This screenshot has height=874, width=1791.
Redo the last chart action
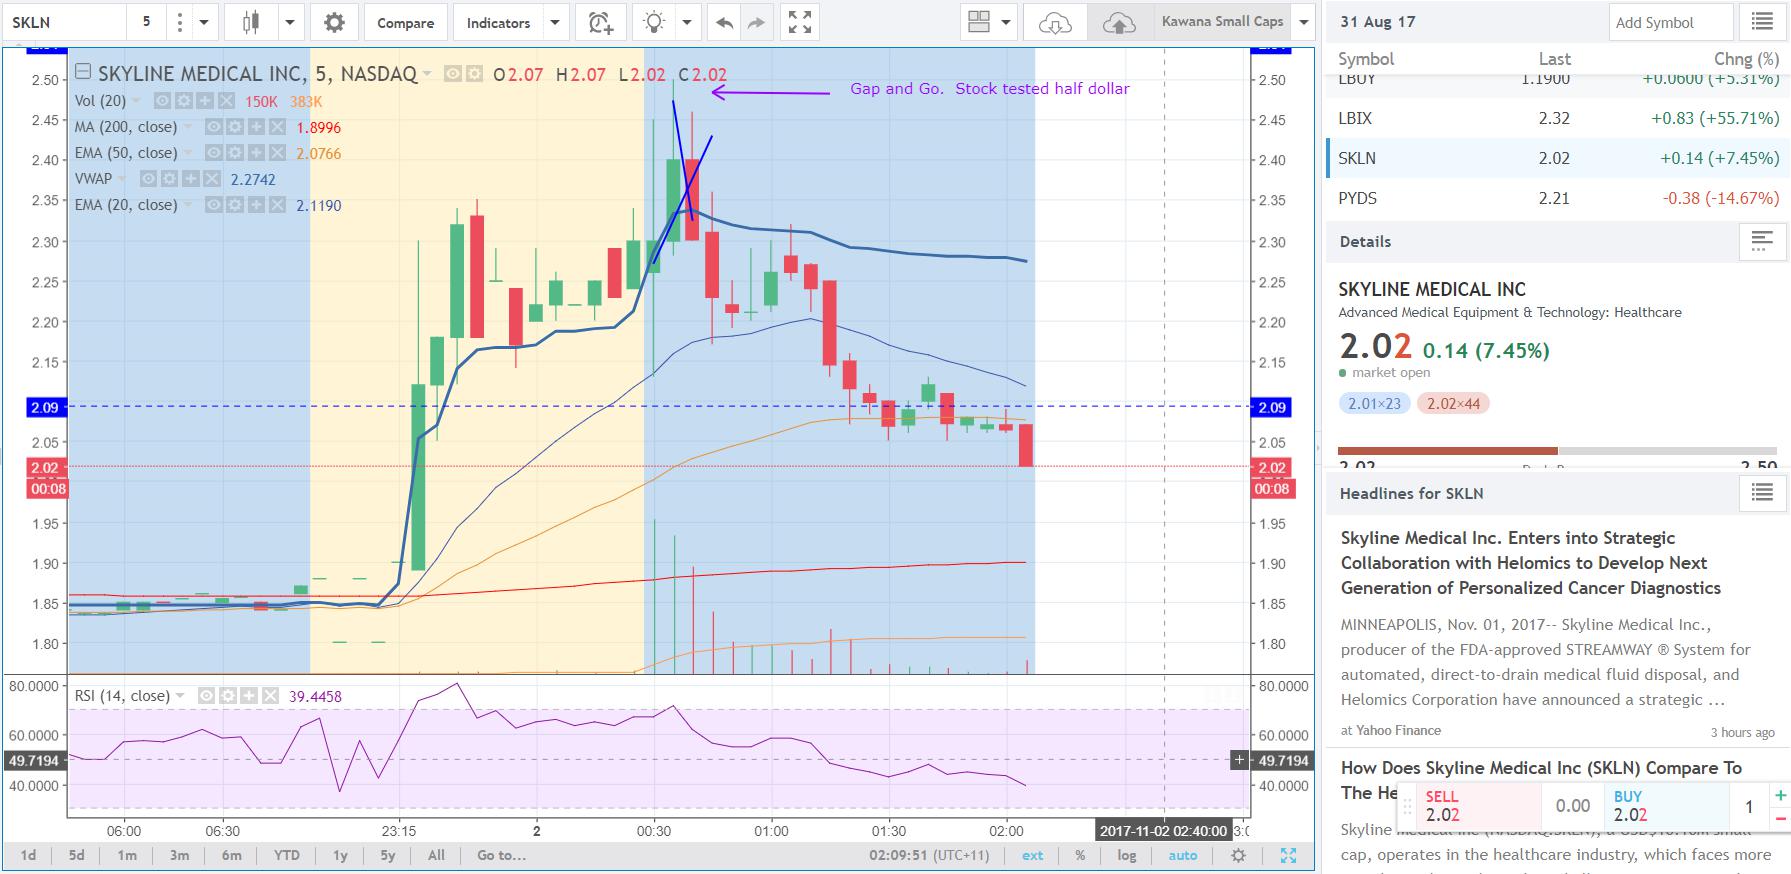756,22
